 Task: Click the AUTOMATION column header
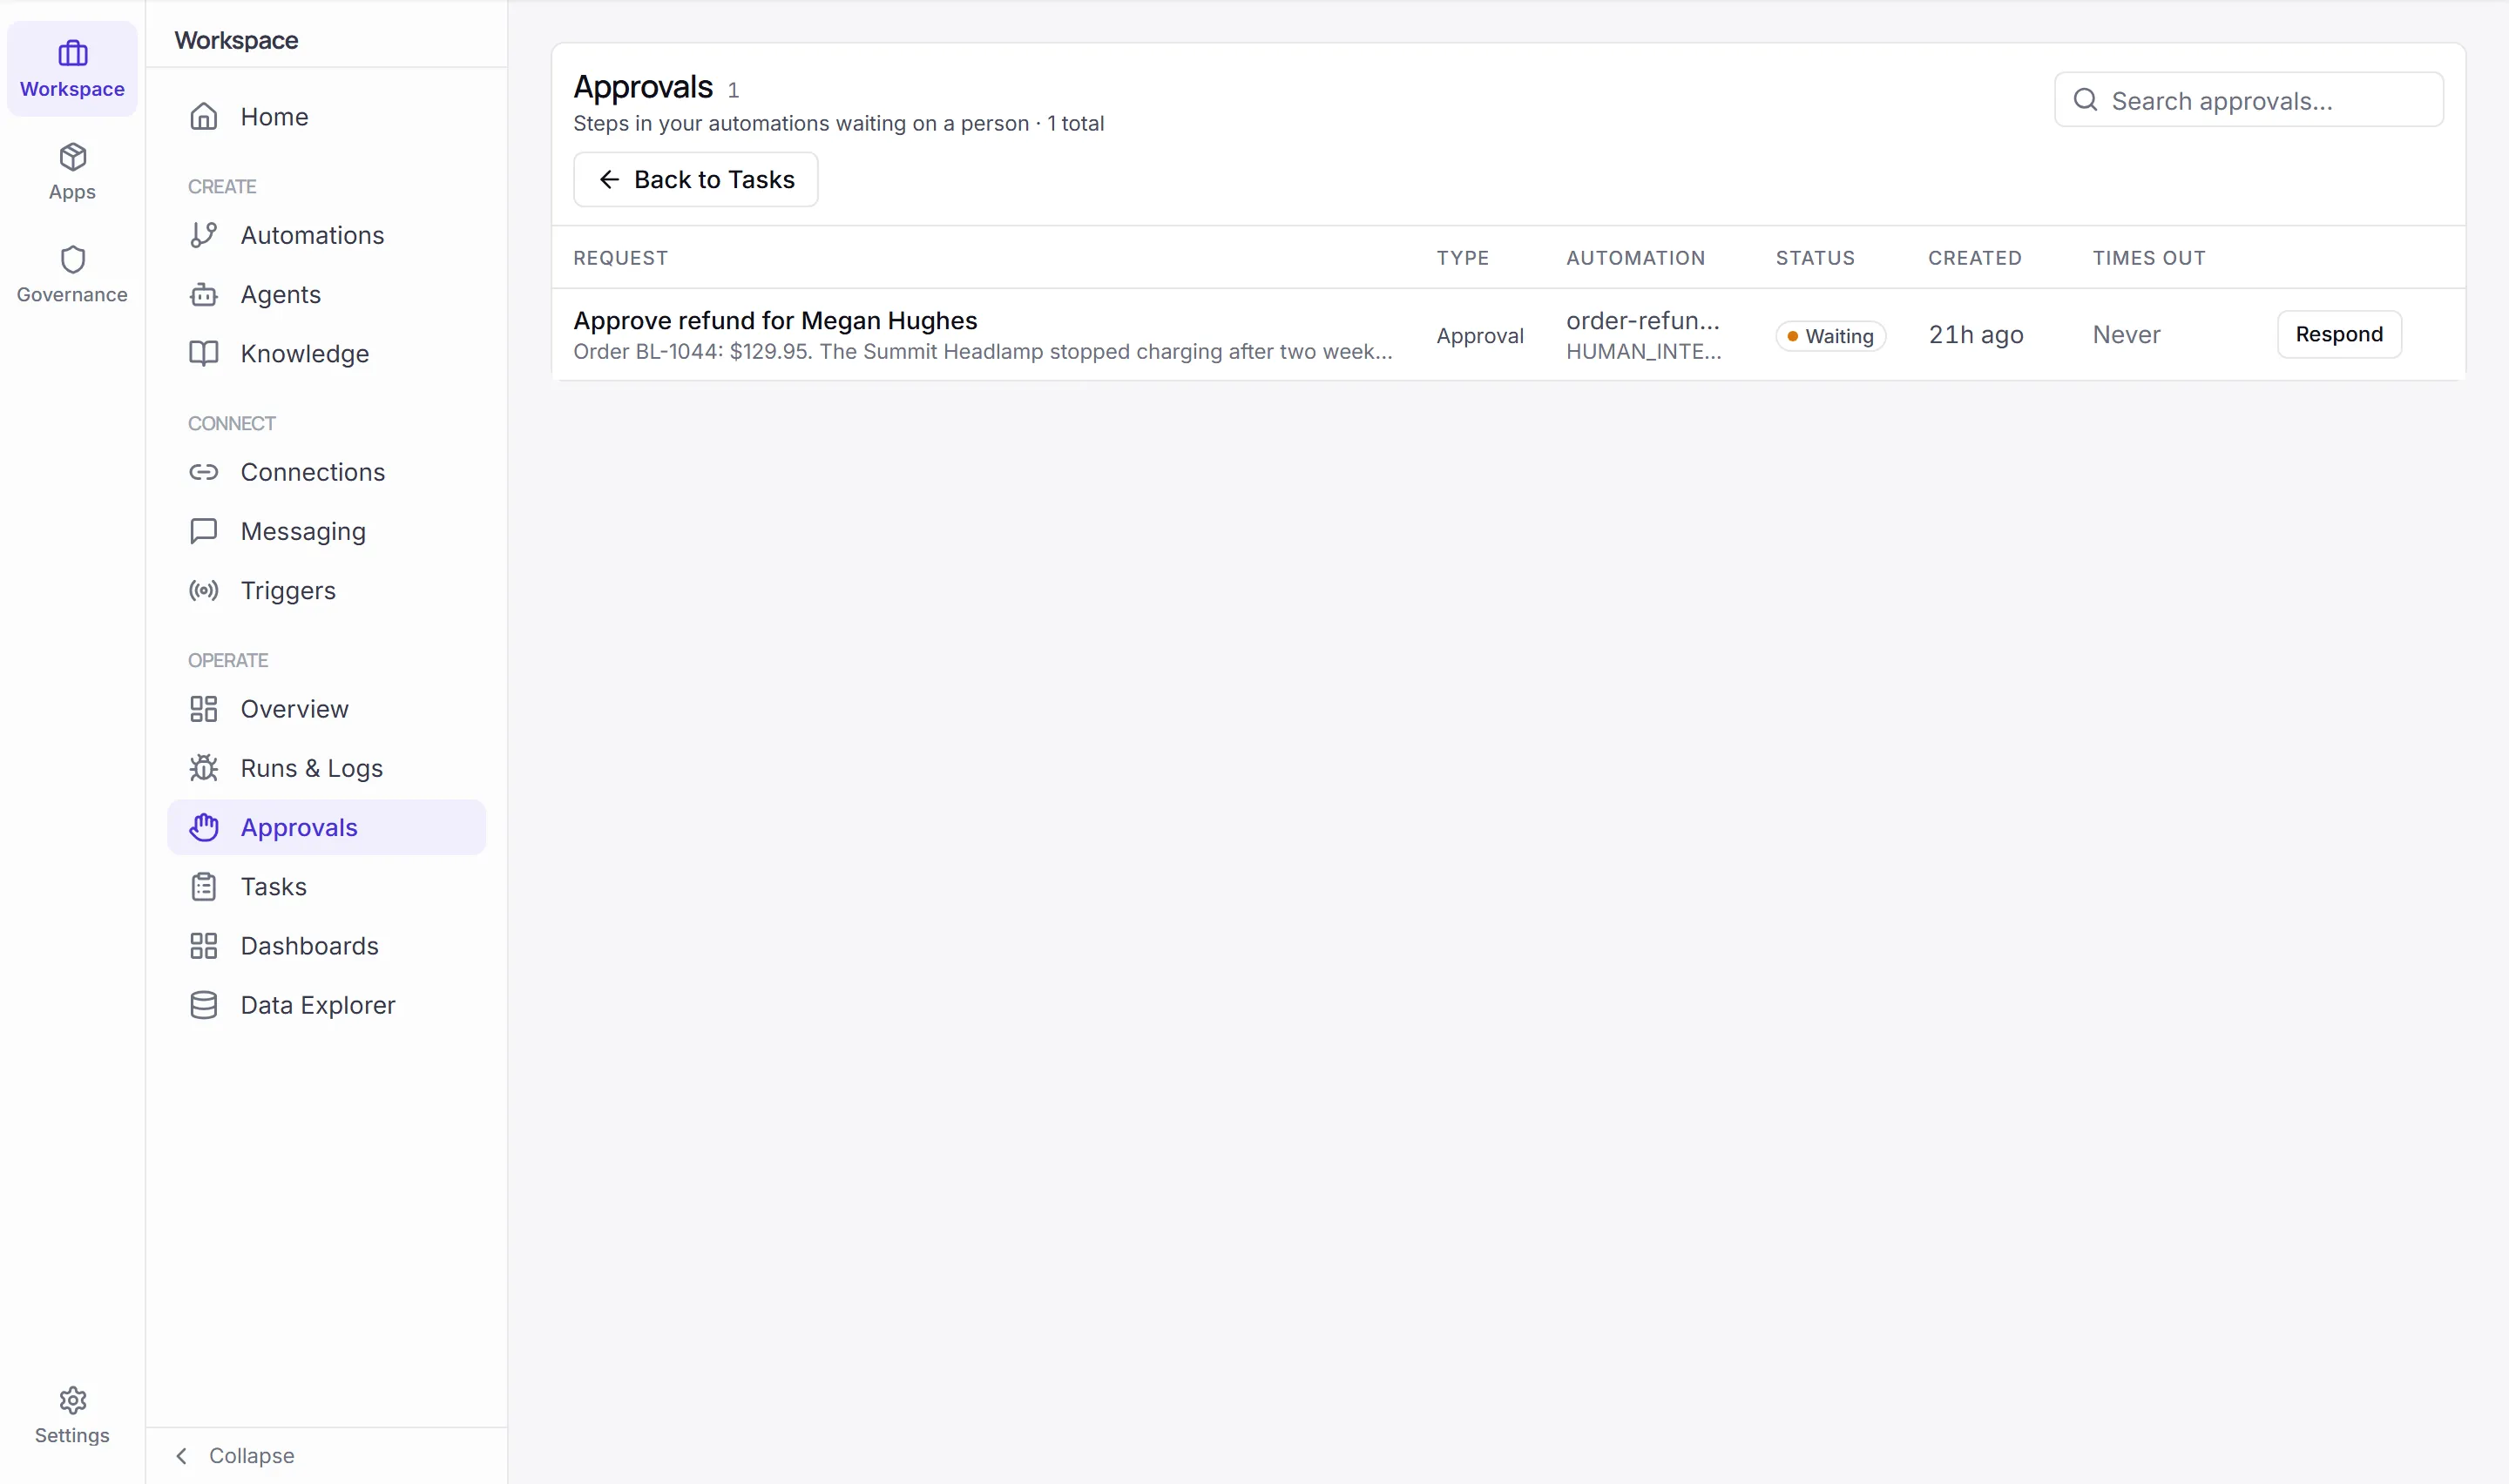pyautogui.click(x=1635, y=258)
